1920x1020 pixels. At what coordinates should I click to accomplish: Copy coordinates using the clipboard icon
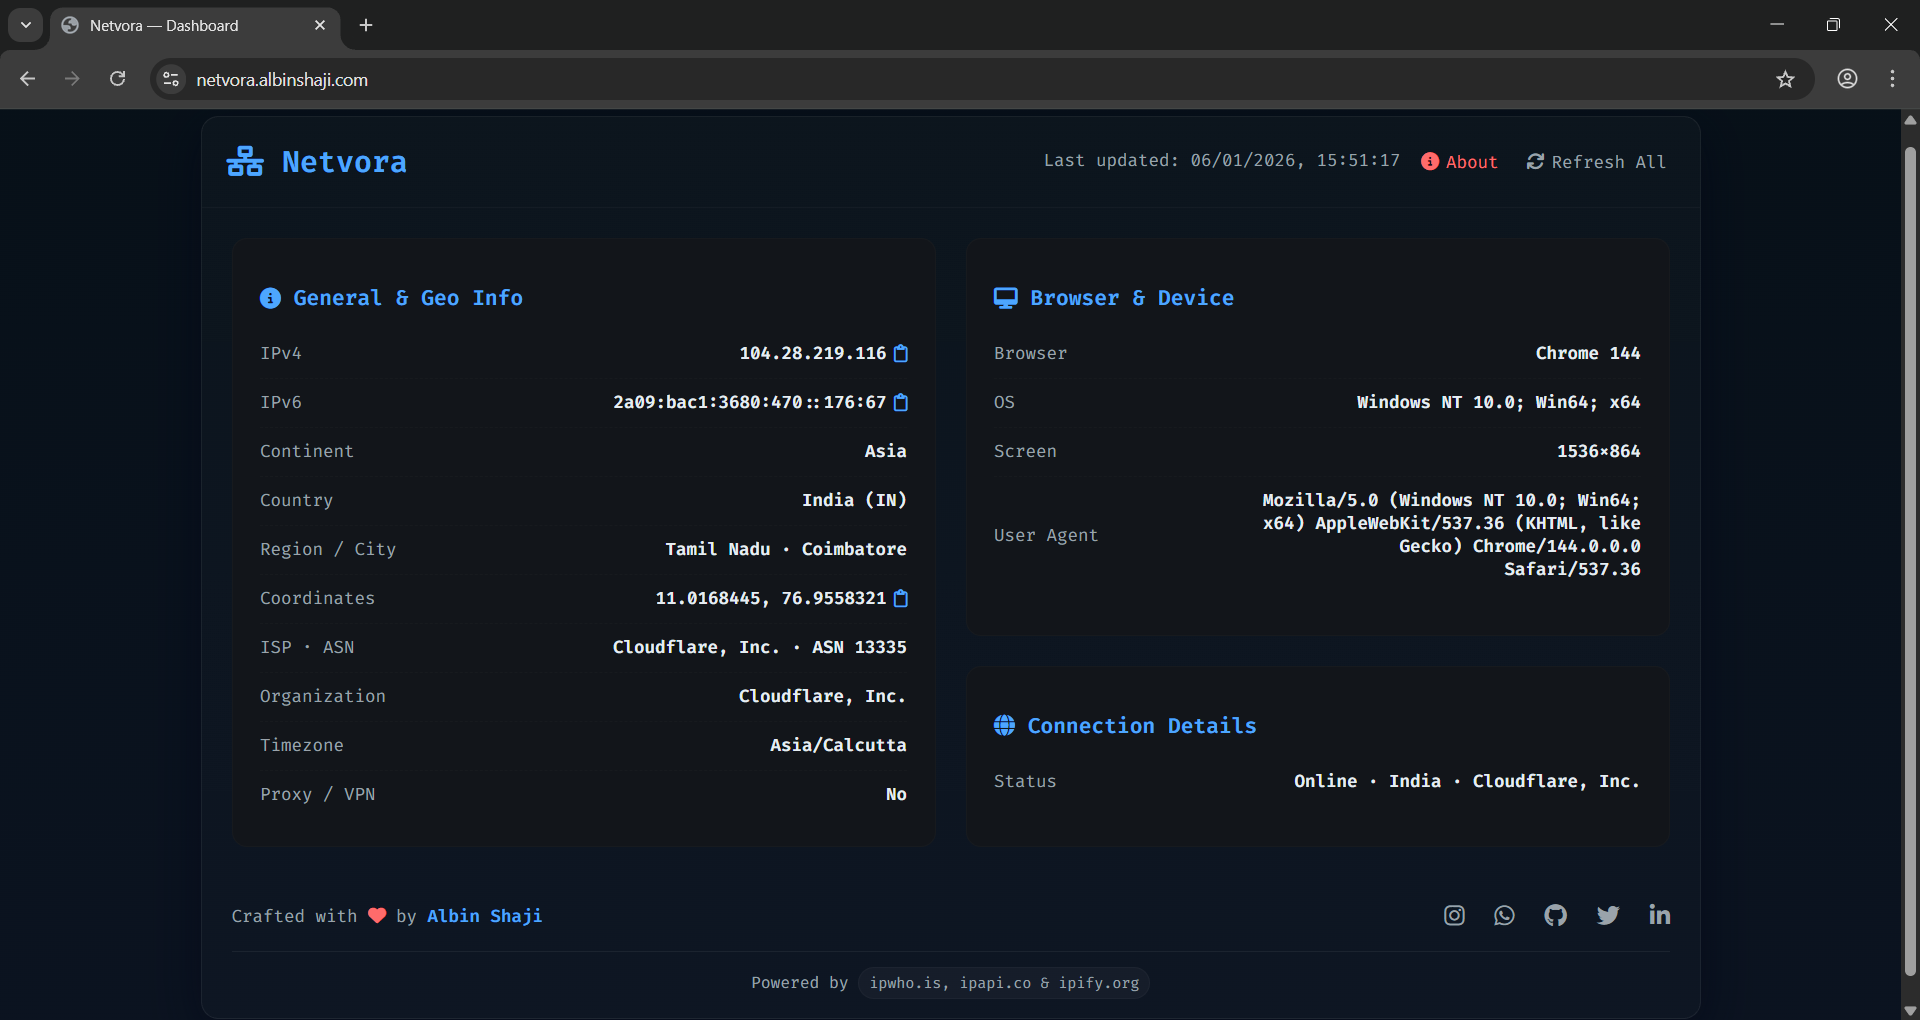pyautogui.click(x=901, y=598)
